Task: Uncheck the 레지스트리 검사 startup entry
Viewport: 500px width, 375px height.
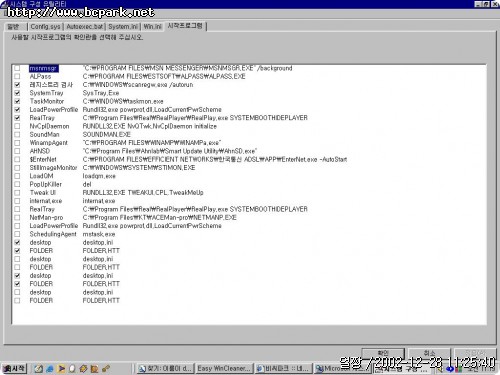Action: (17, 85)
